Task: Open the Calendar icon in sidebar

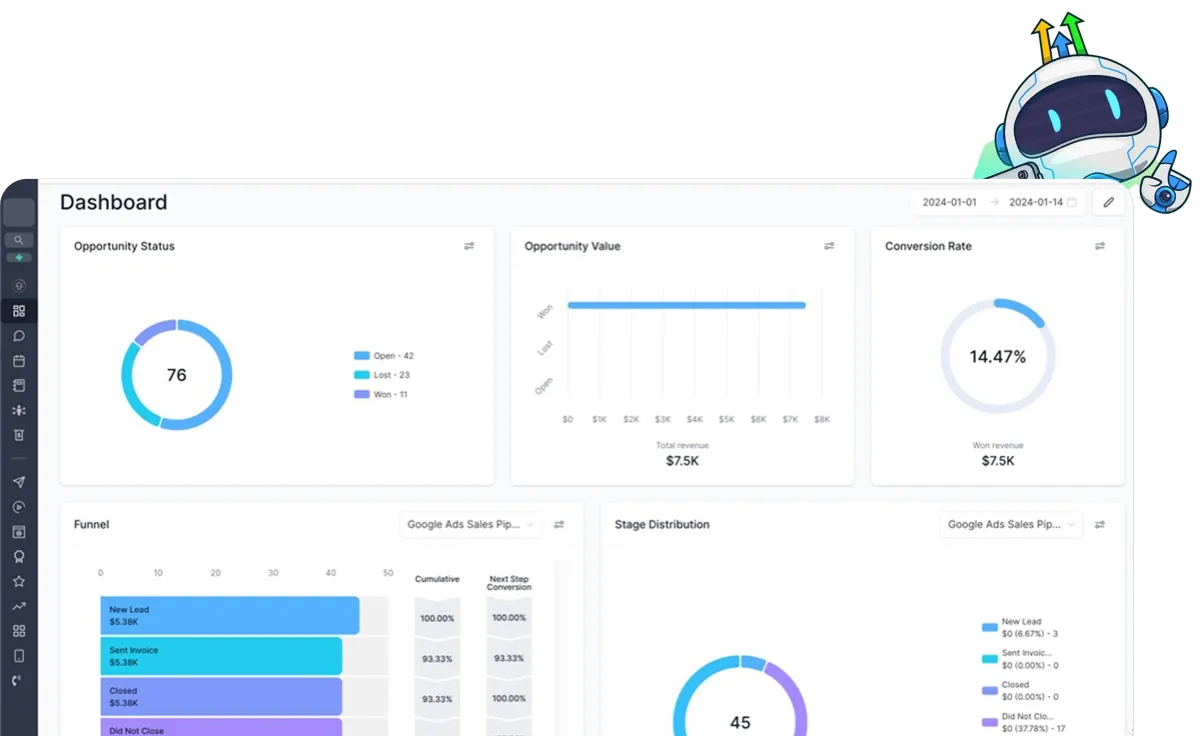Action: coord(18,361)
